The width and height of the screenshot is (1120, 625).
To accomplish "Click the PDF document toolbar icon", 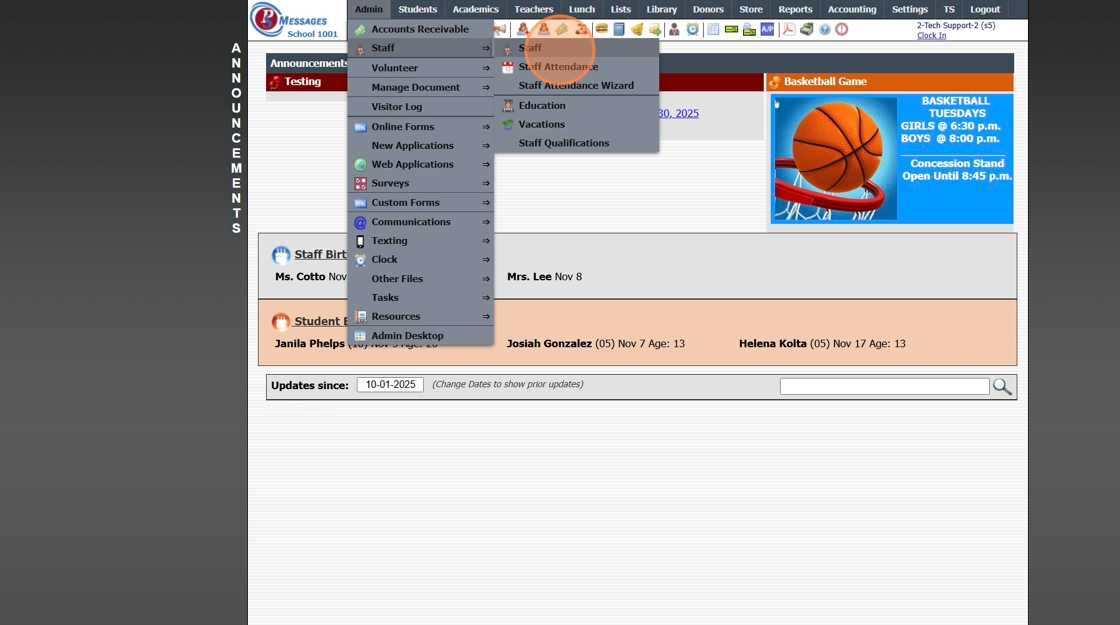I will click(x=789, y=29).
